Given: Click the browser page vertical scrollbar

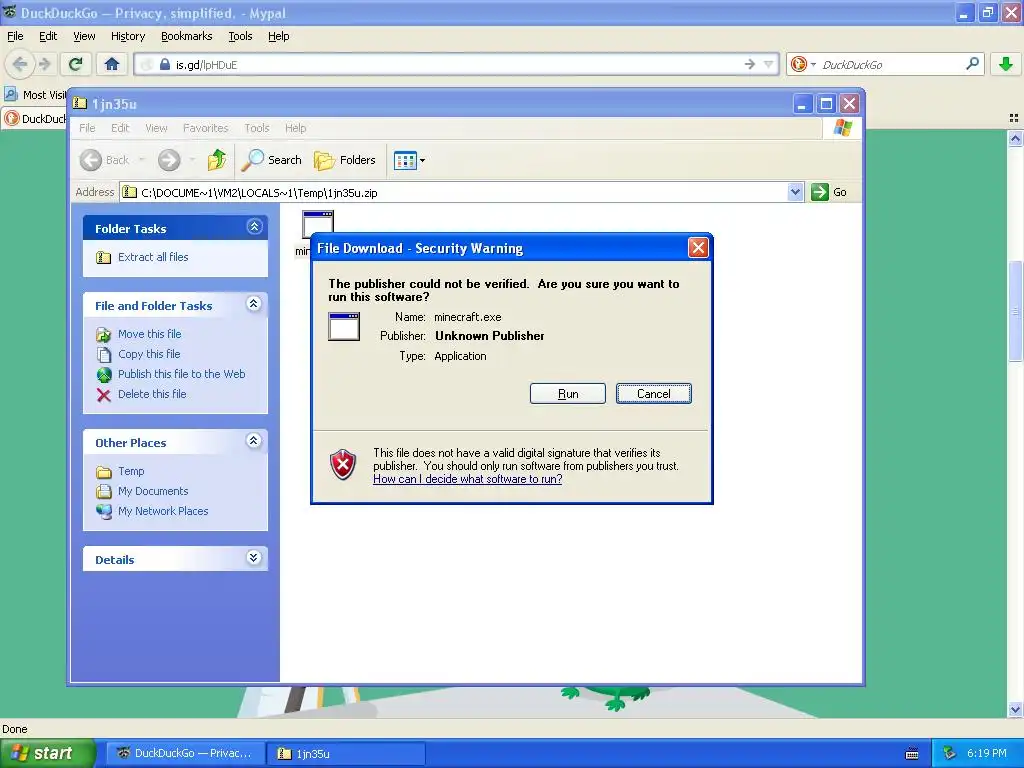Looking at the screenshot, I should (x=1015, y=310).
